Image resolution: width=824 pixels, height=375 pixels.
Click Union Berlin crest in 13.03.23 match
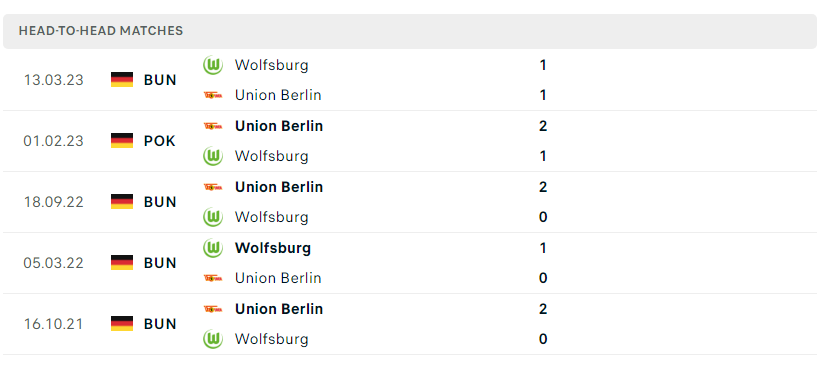pos(213,95)
